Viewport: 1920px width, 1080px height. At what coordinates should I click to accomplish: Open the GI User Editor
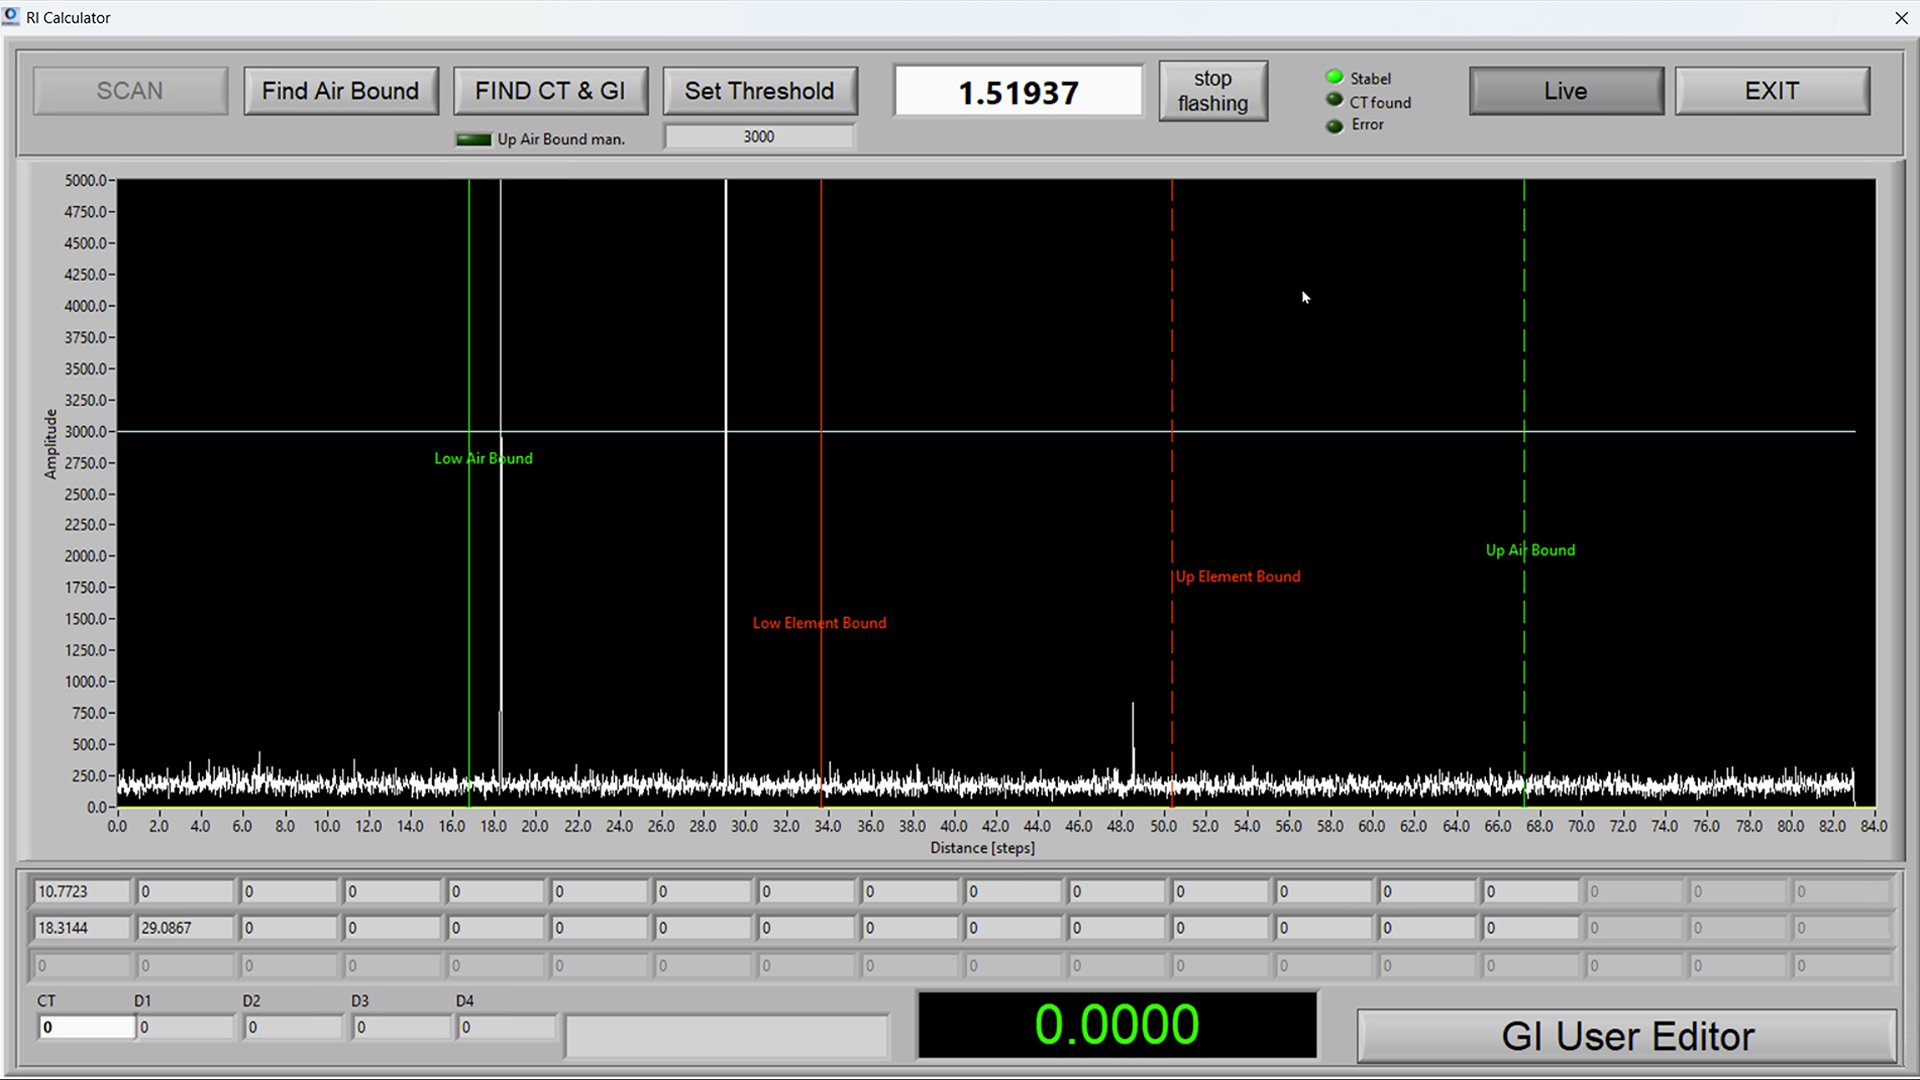(1626, 1036)
